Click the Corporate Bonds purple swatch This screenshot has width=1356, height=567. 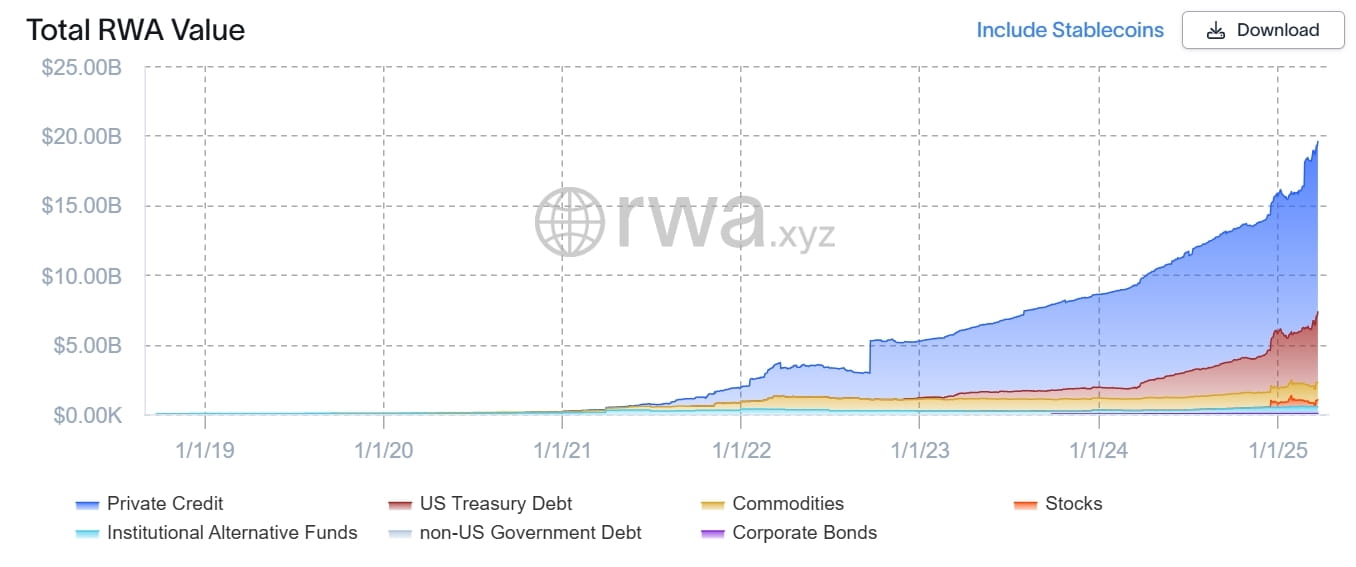click(x=713, y=534)
